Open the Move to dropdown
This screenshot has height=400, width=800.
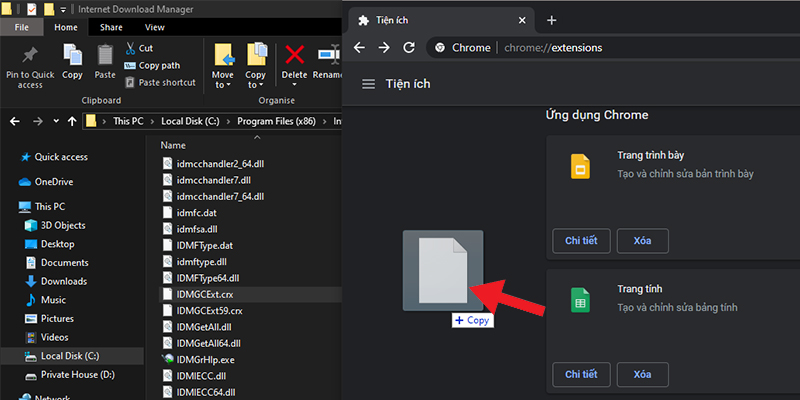point(223,66)
